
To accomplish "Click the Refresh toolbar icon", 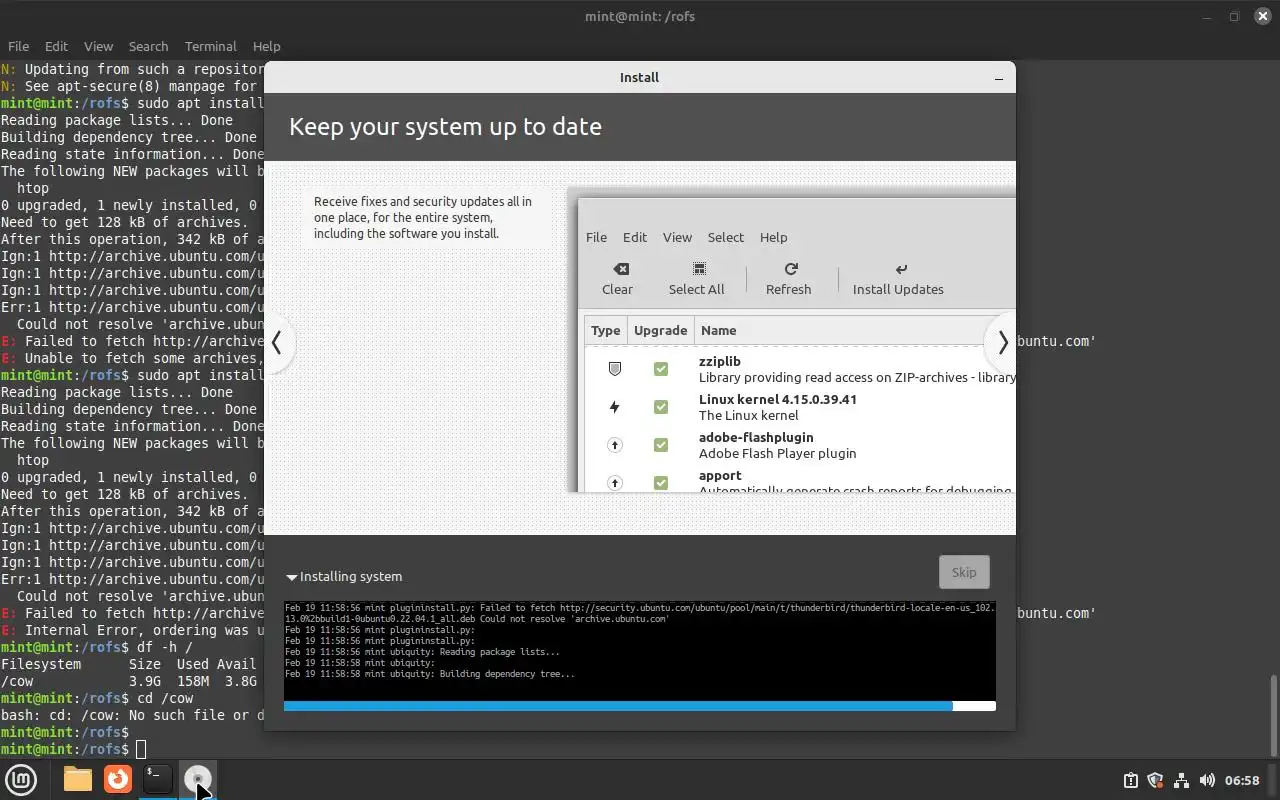I will click(x=791, y=269).
